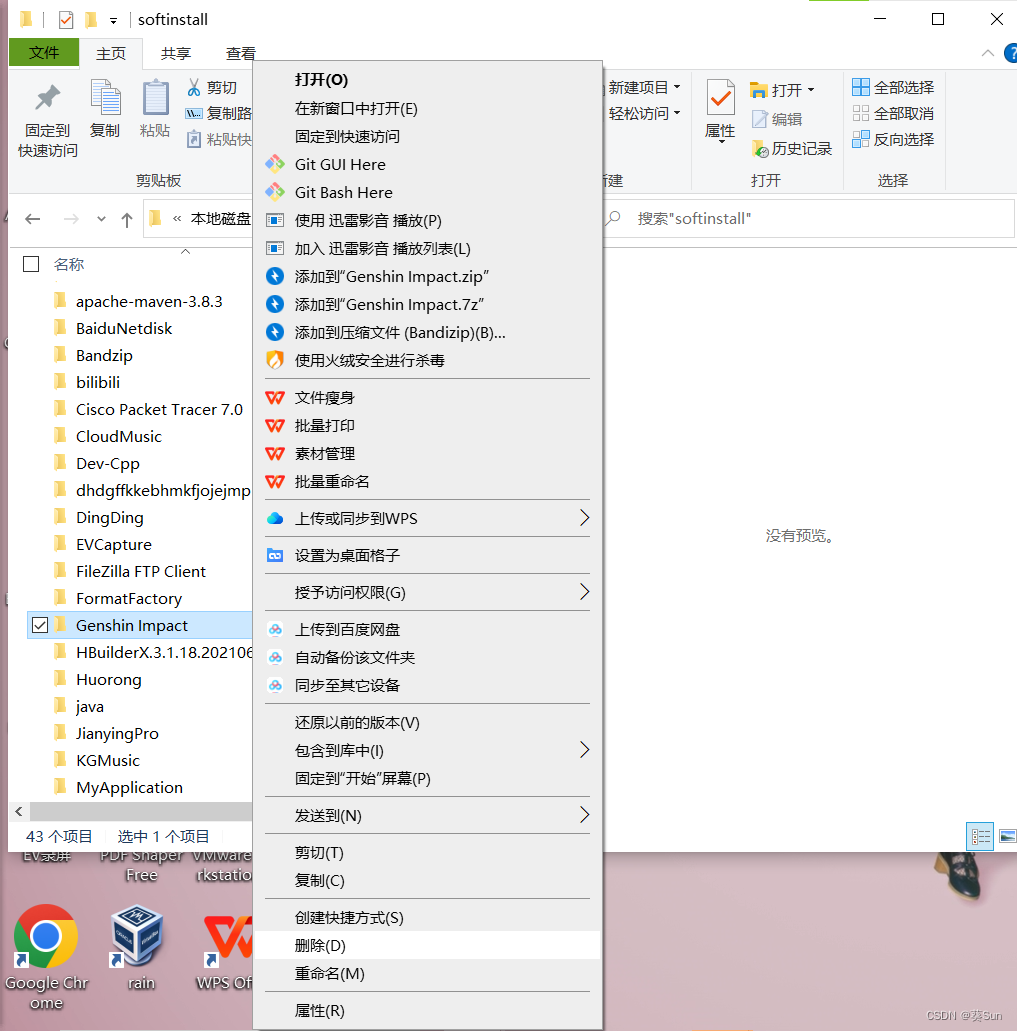Select WPS 文件瘦身 menu entry

(x=427, y=398)
